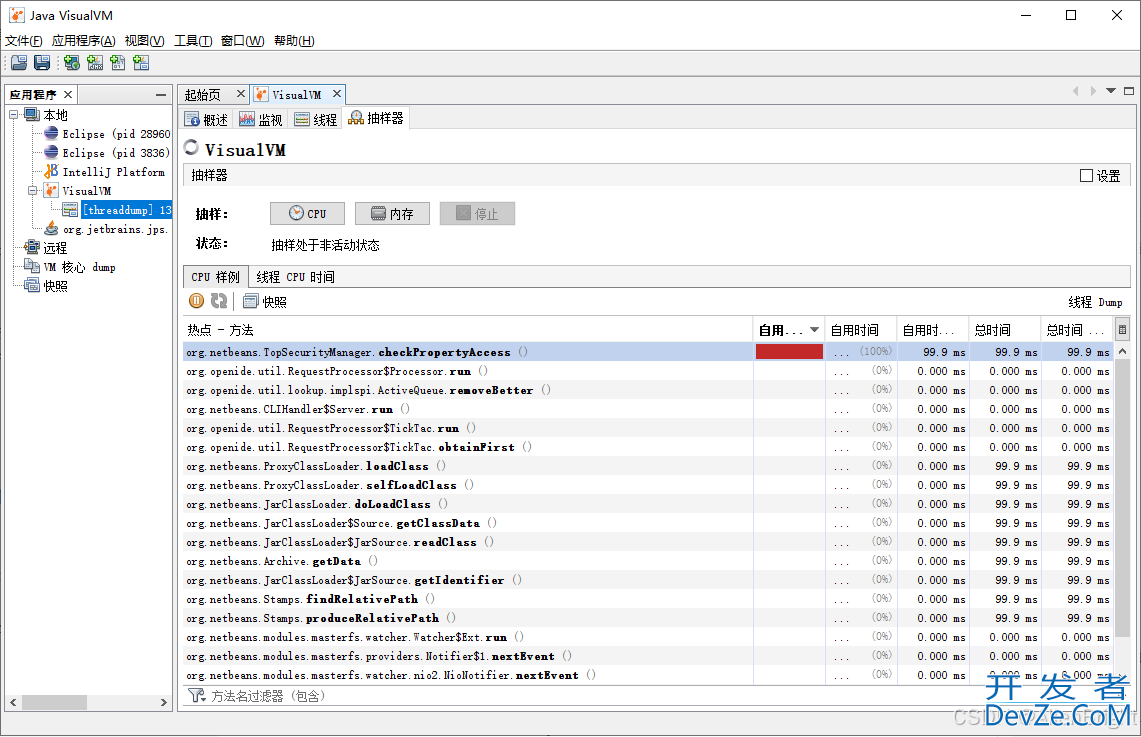The image size is (1141, 737).
Task: Select the ActiveQueue.removeBetter row
Action: [649, 390]
